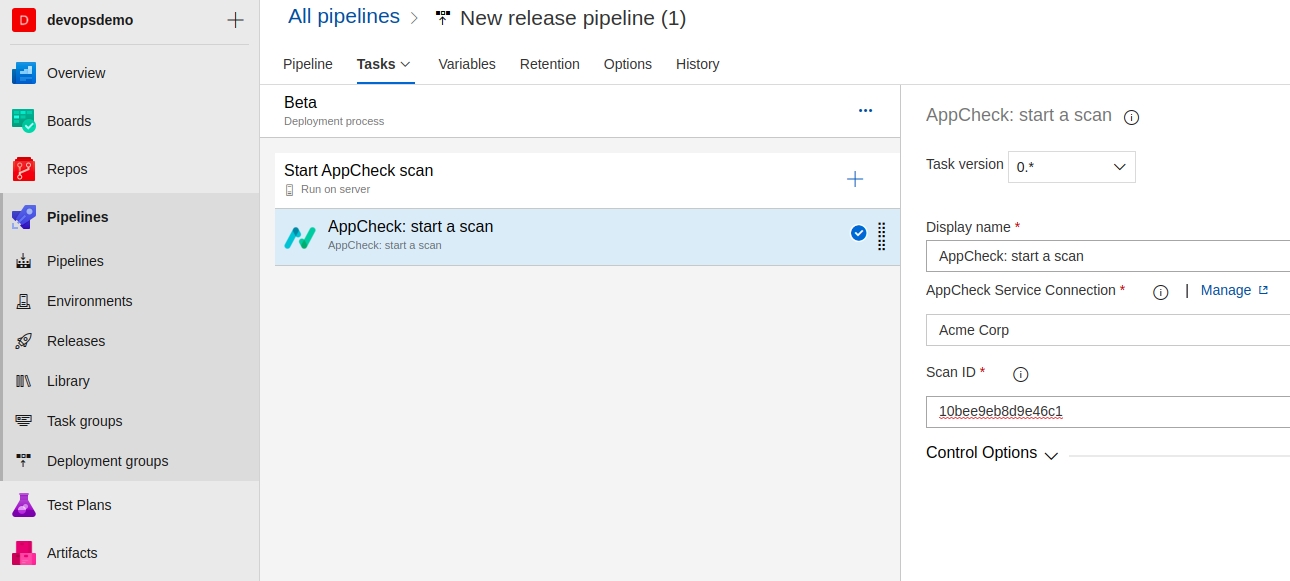Viewport: 1290px width, 581px height.
Task: Expand the Control Options section
Action: [1050, 455]
